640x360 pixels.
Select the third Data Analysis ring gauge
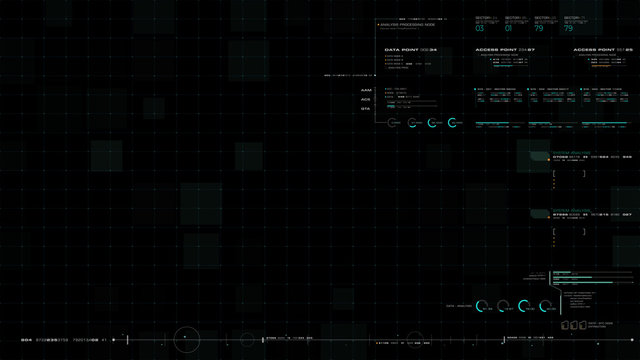[x=524, y=306]
